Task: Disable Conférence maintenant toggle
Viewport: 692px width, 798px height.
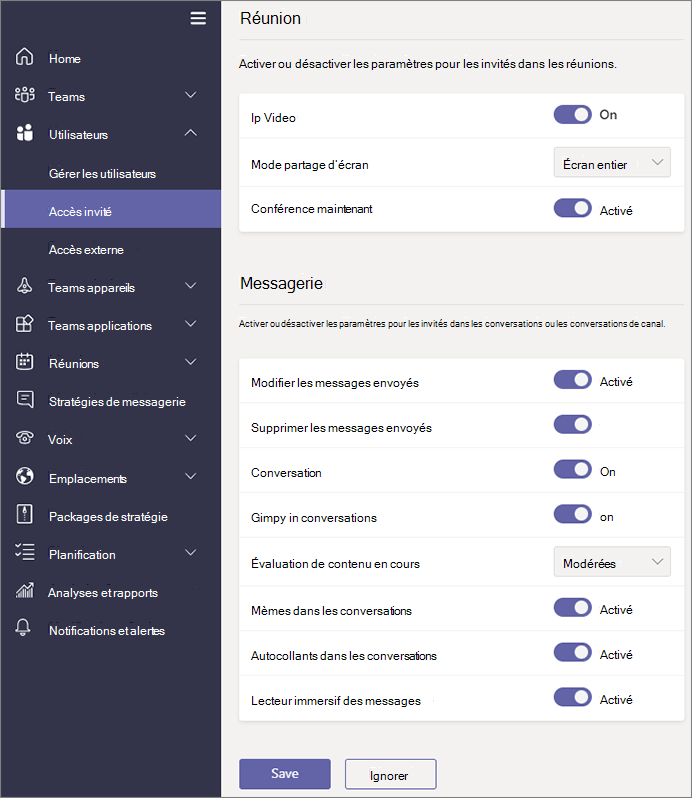Action: point(573,209)
